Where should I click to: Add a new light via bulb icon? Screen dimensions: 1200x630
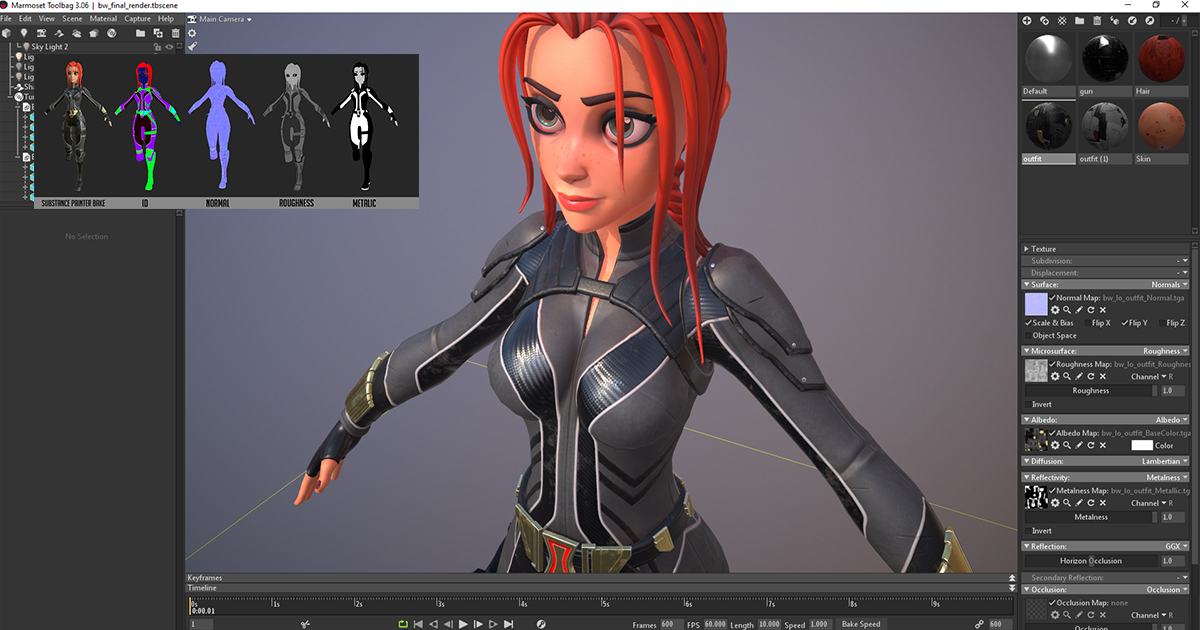click(24, 33)
